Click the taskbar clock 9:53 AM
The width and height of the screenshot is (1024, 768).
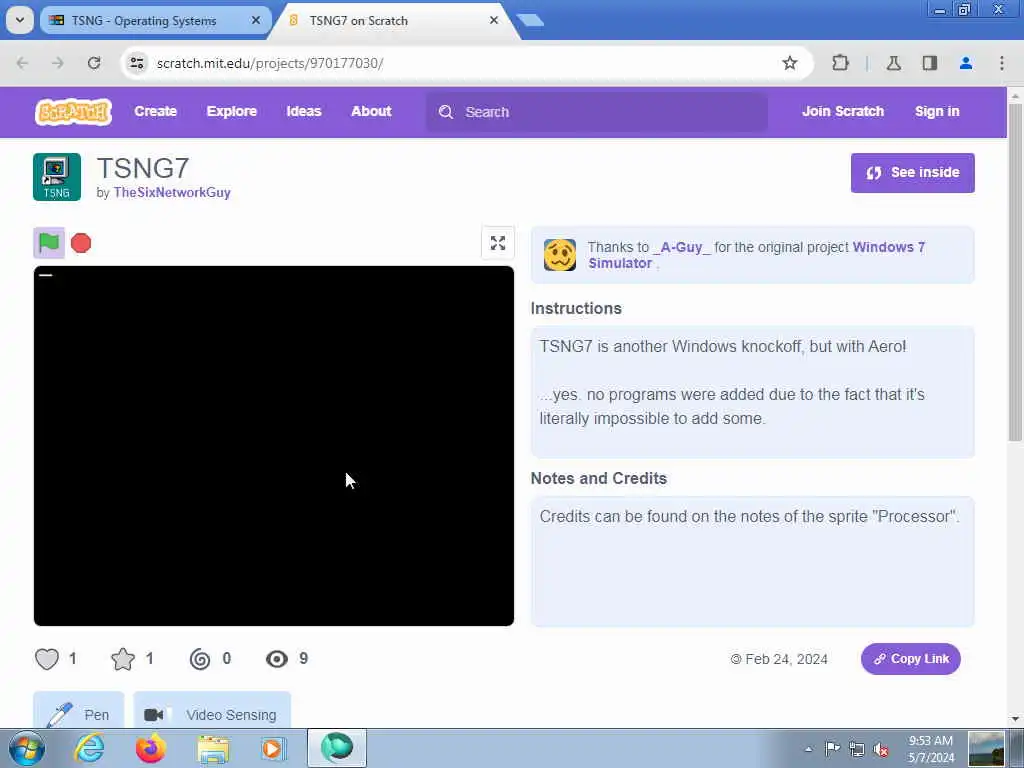click(931, 749)
